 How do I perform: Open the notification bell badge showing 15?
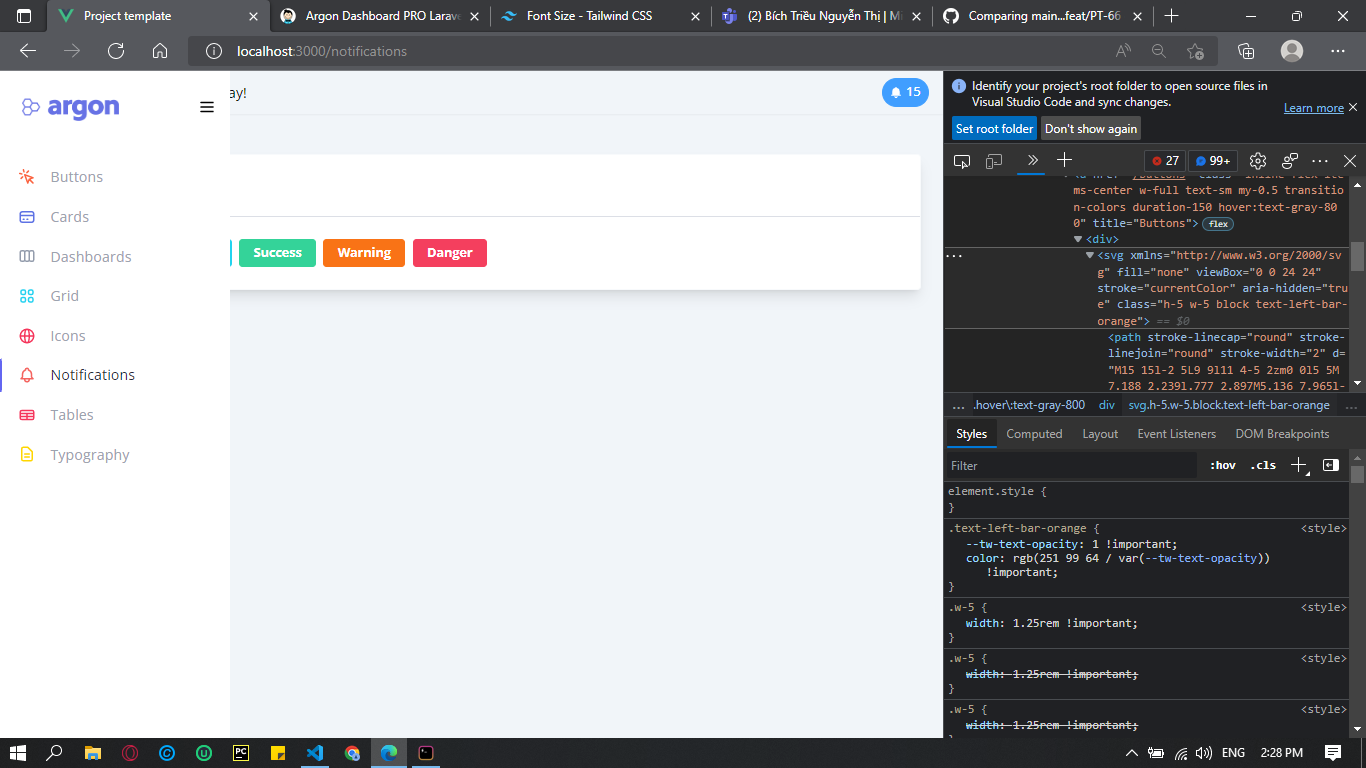tap(905, 92)
